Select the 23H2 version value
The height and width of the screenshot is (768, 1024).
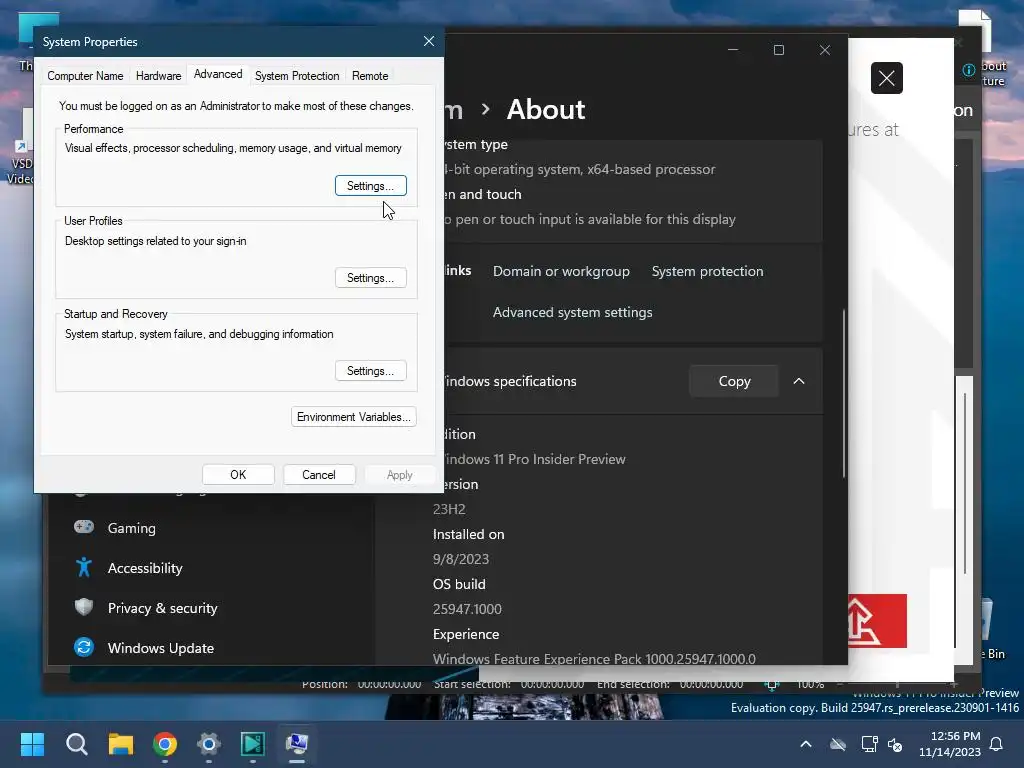[449, 509]
